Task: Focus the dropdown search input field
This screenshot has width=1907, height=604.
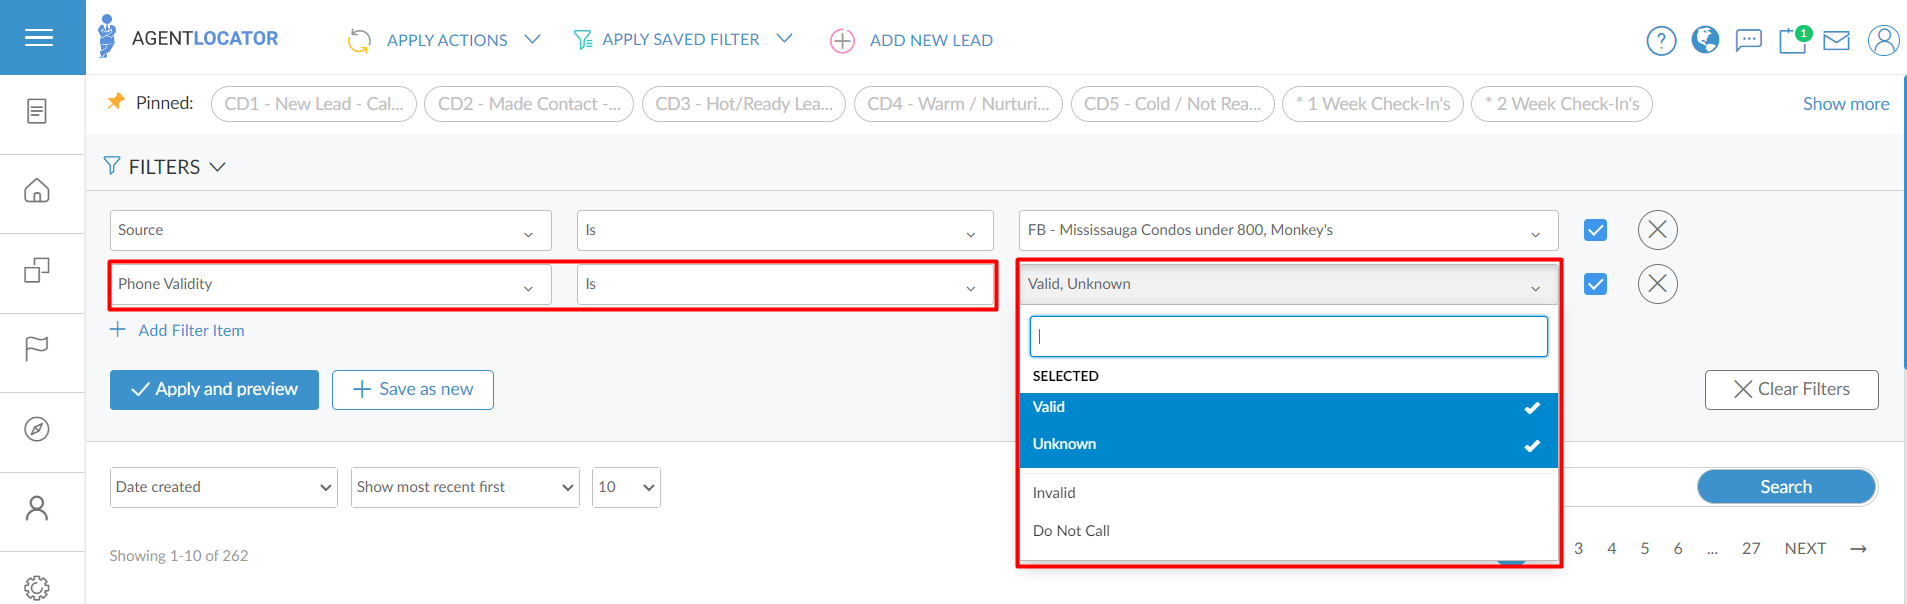Action: coord(1288,337)
